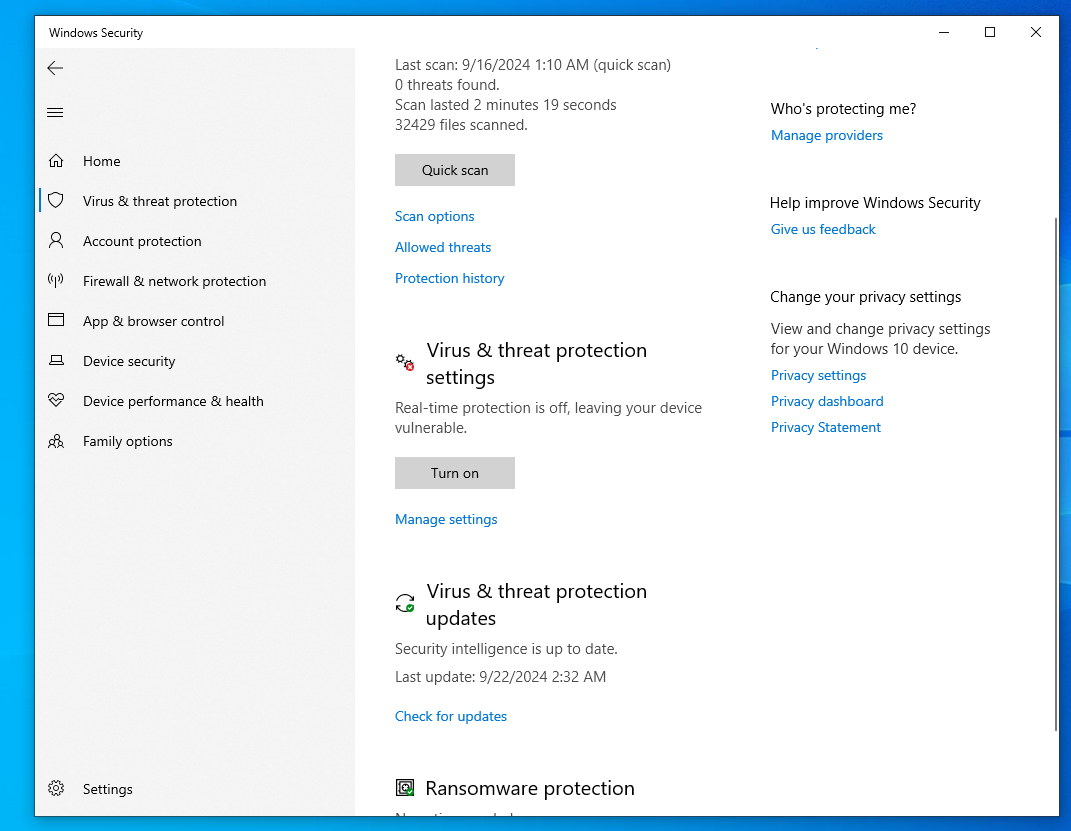Open Manage settings link

pos(446,519)
